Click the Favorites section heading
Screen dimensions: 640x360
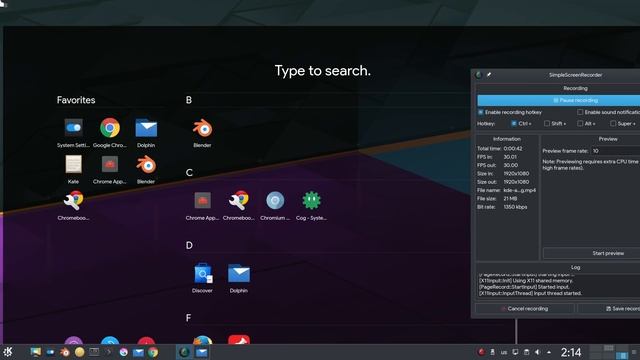tap(76, 100)
